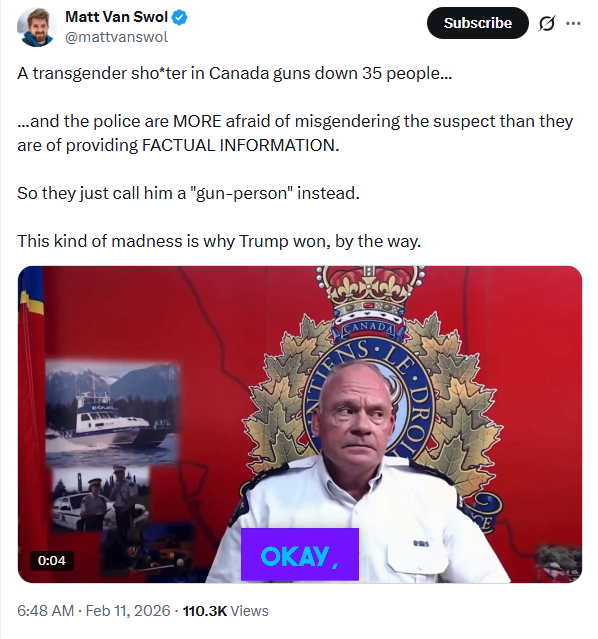Click the "gun-person" sentence in tweet
This screenshot has width=598, height=639.
tap(188, 193)
